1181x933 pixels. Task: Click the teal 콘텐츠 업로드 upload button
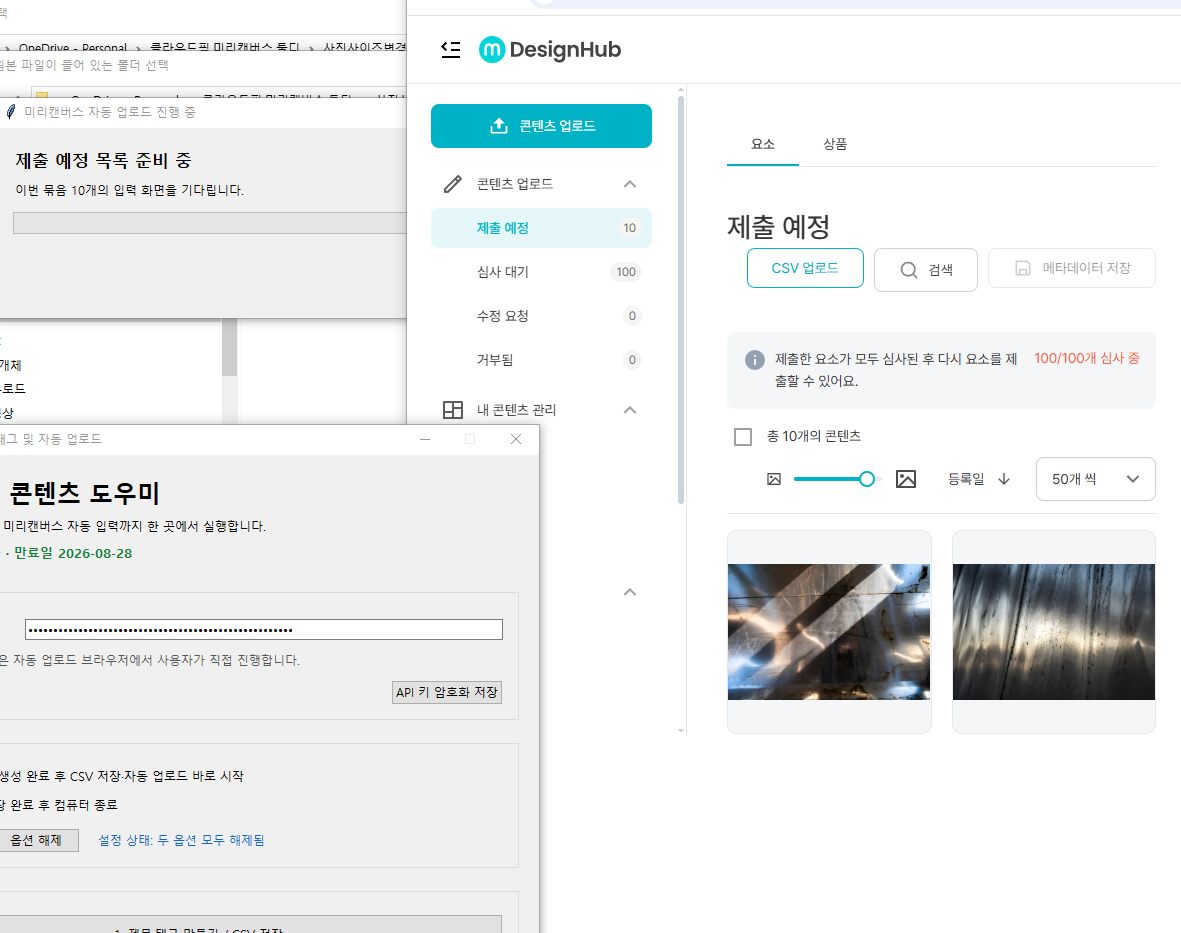point(541,126)
